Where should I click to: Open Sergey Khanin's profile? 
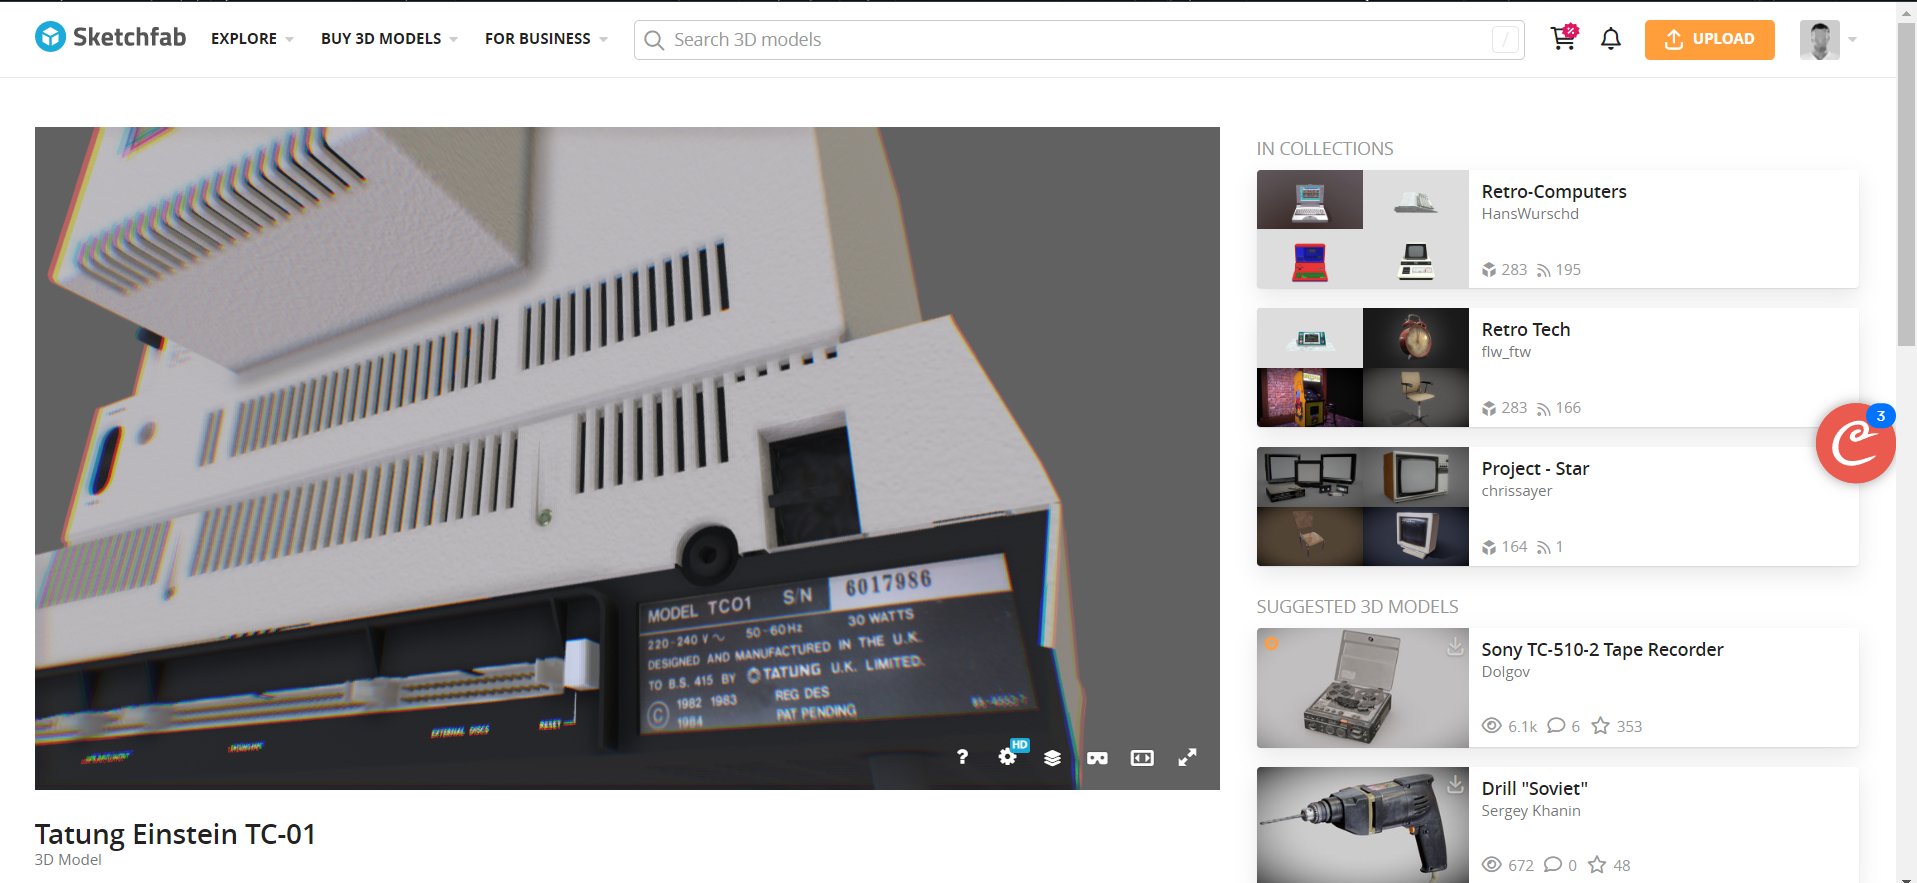(1531, 811)
